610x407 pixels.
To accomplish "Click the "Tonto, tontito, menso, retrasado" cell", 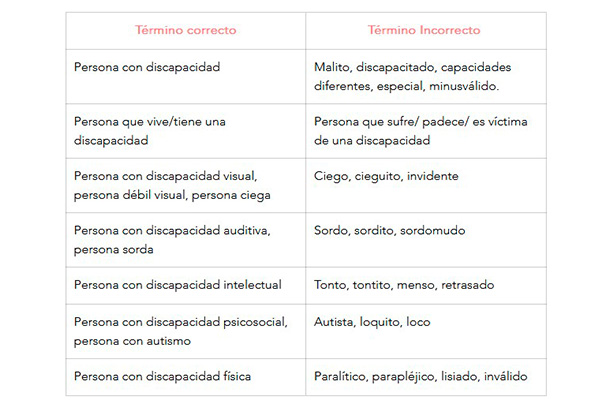I will [404, 285].
